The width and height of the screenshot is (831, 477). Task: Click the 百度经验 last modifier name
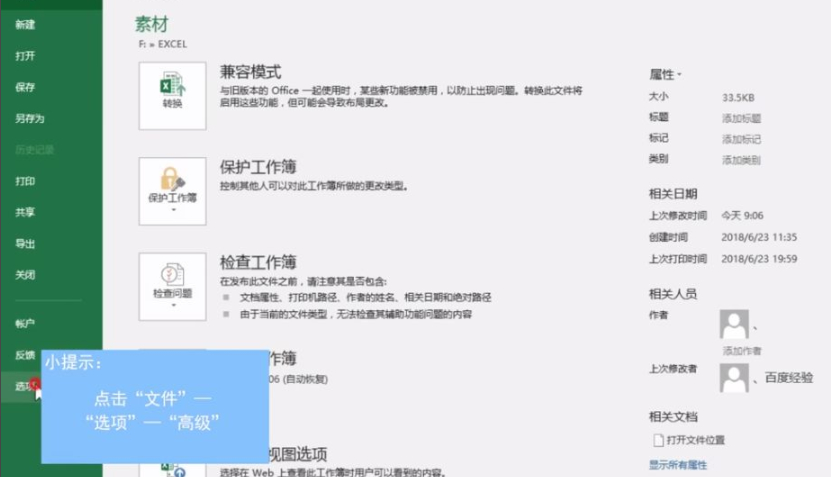tap(789, 377)
